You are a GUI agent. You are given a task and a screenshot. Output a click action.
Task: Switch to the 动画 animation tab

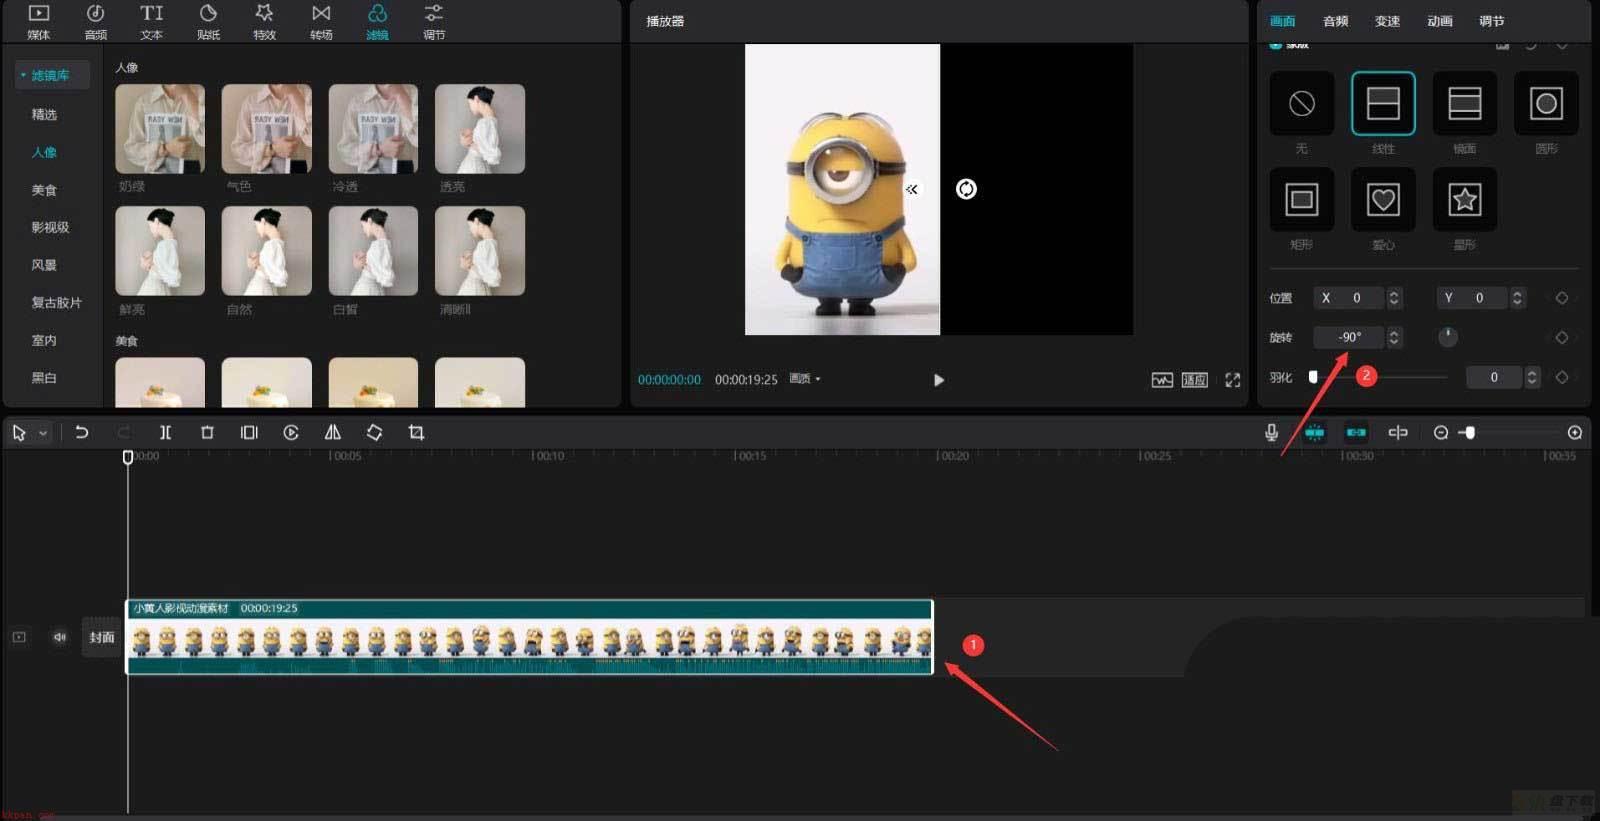1439,21
